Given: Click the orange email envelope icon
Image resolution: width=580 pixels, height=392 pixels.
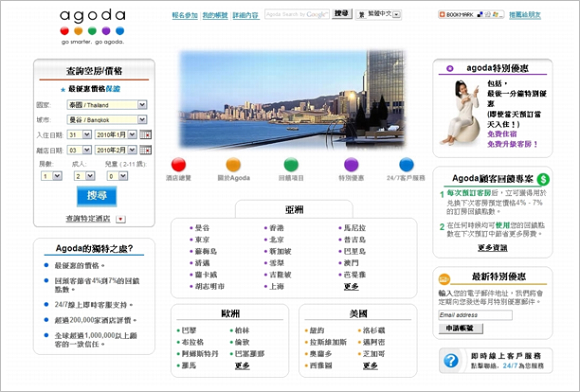Looking at the screenshot, I should [444, 278].
